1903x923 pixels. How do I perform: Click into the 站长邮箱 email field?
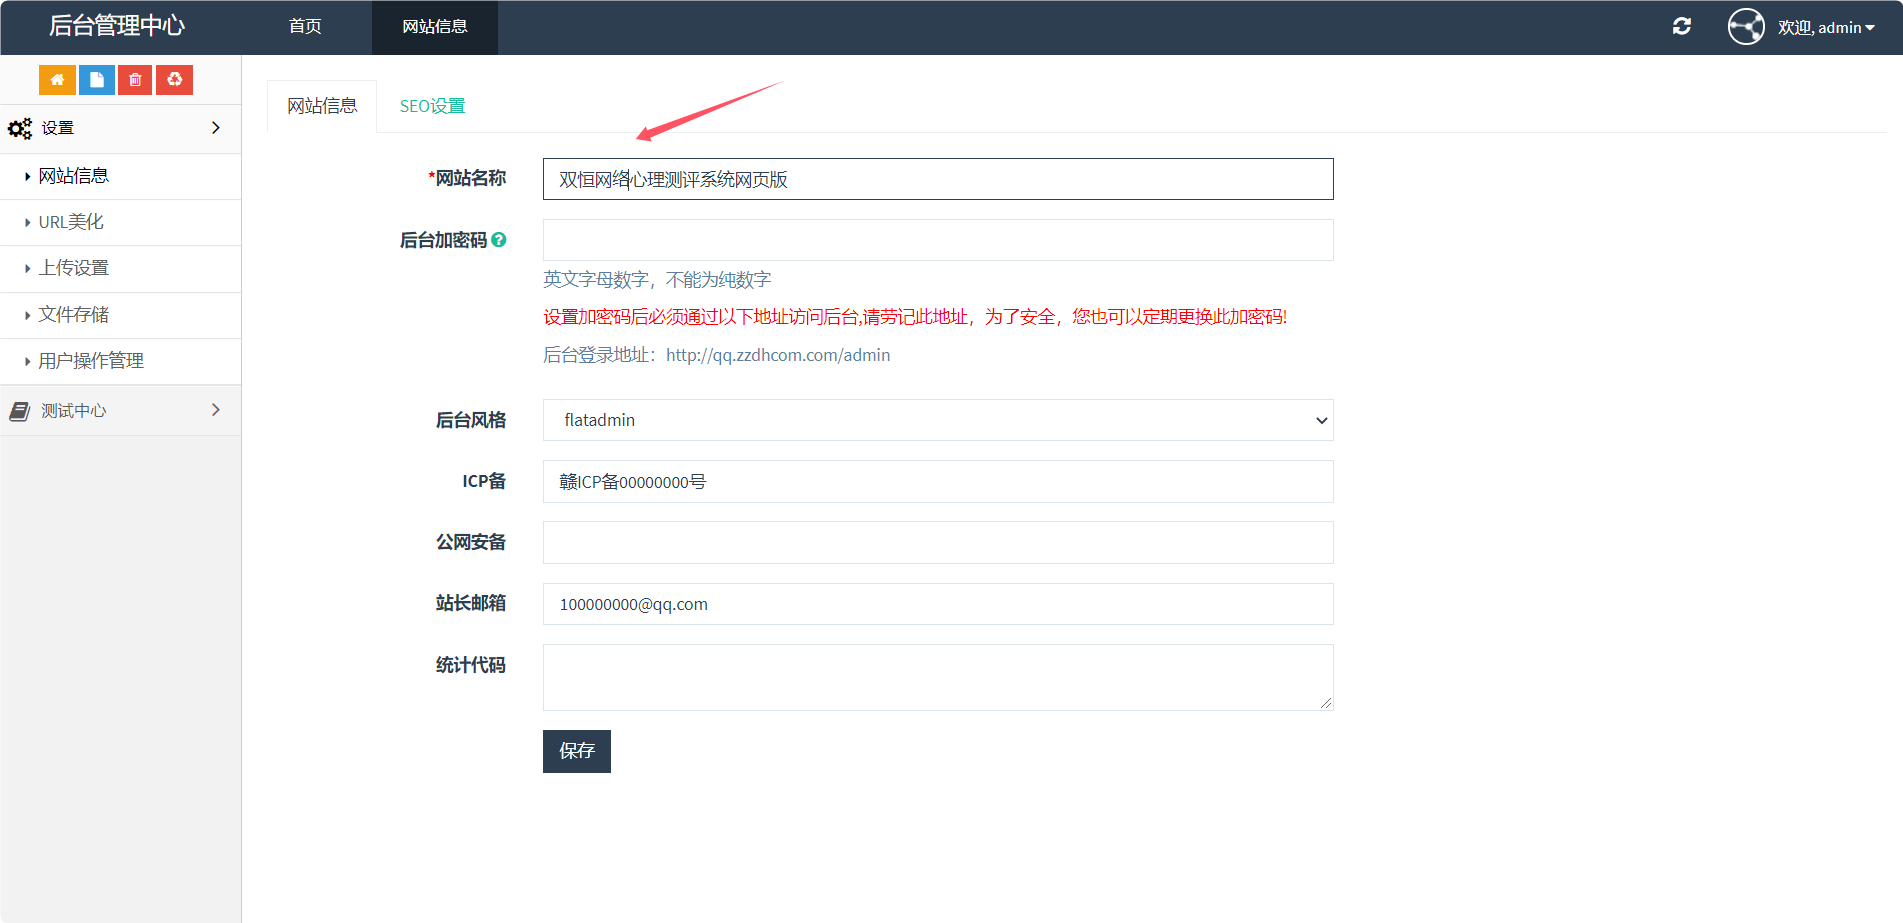(x=937, y=604)
